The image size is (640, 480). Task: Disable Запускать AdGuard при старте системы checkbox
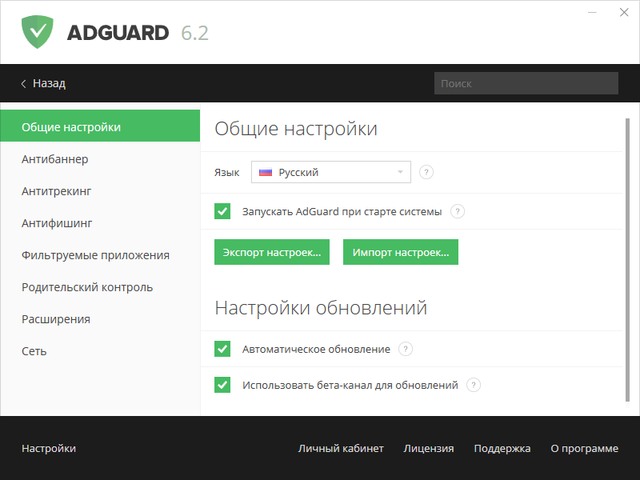click(x=222, y=211)
